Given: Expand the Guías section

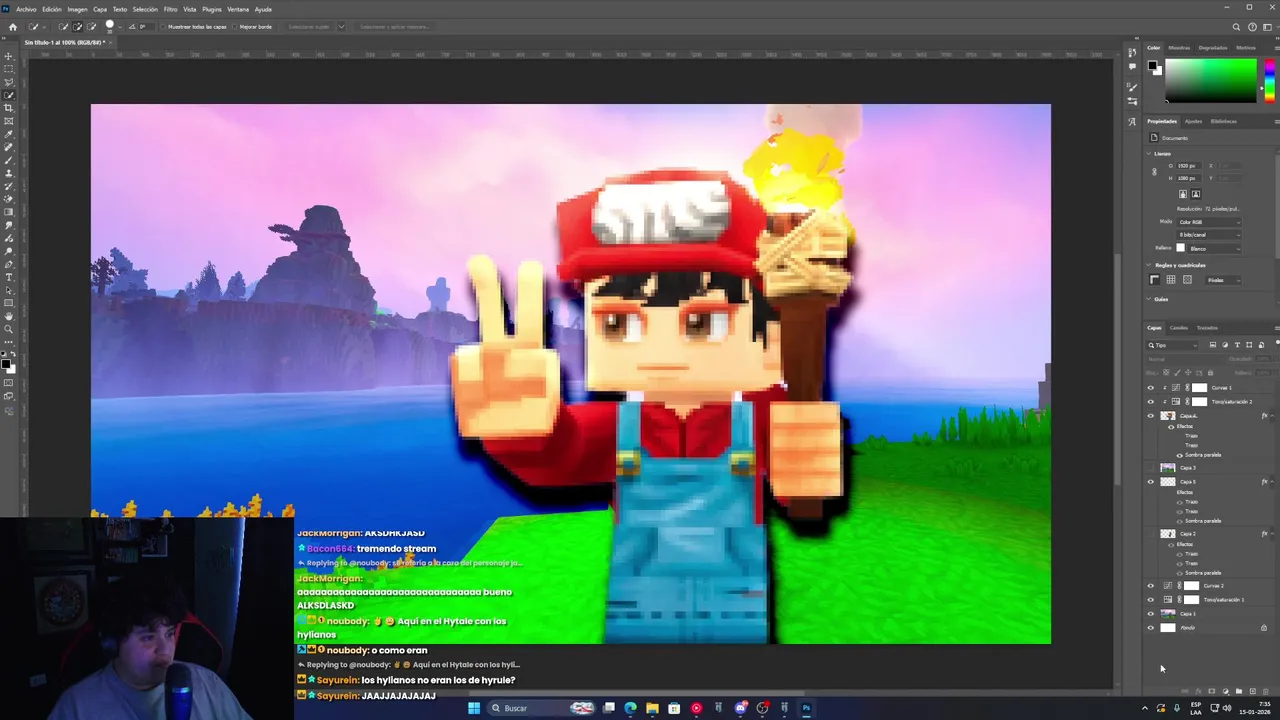Looking at the screenshot, I should tap(1149, 299).
